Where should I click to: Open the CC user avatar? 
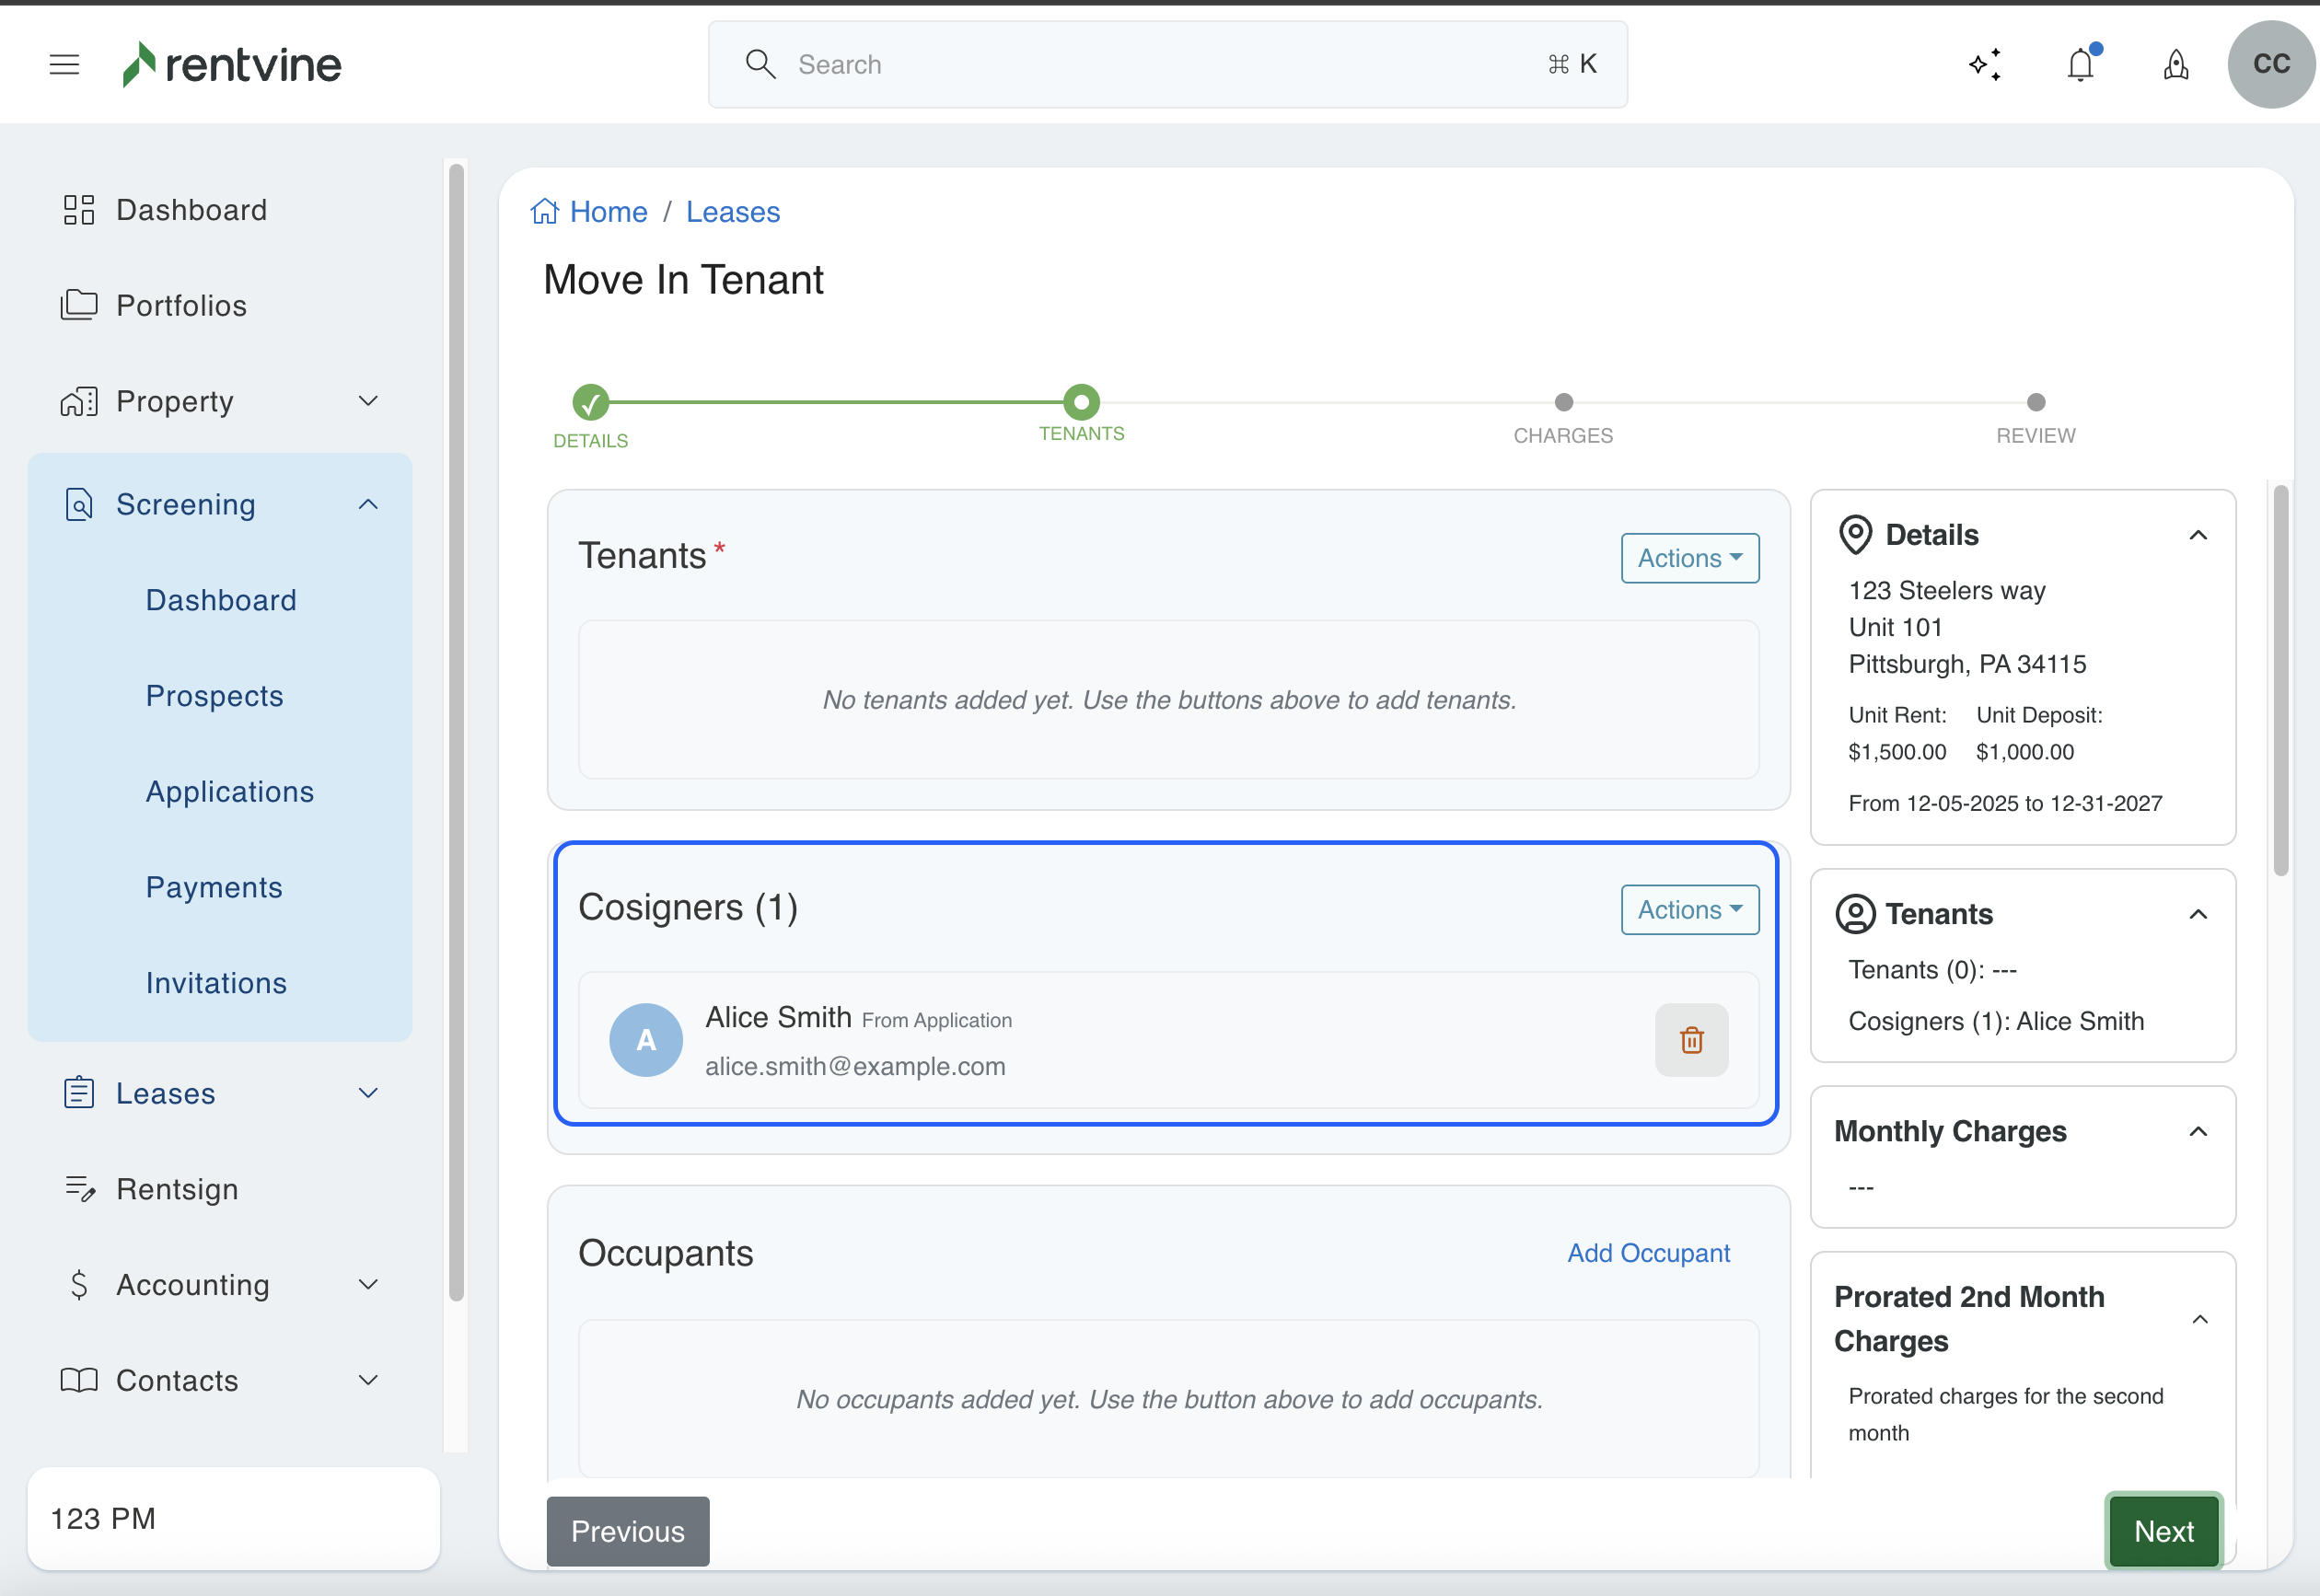2271,65
